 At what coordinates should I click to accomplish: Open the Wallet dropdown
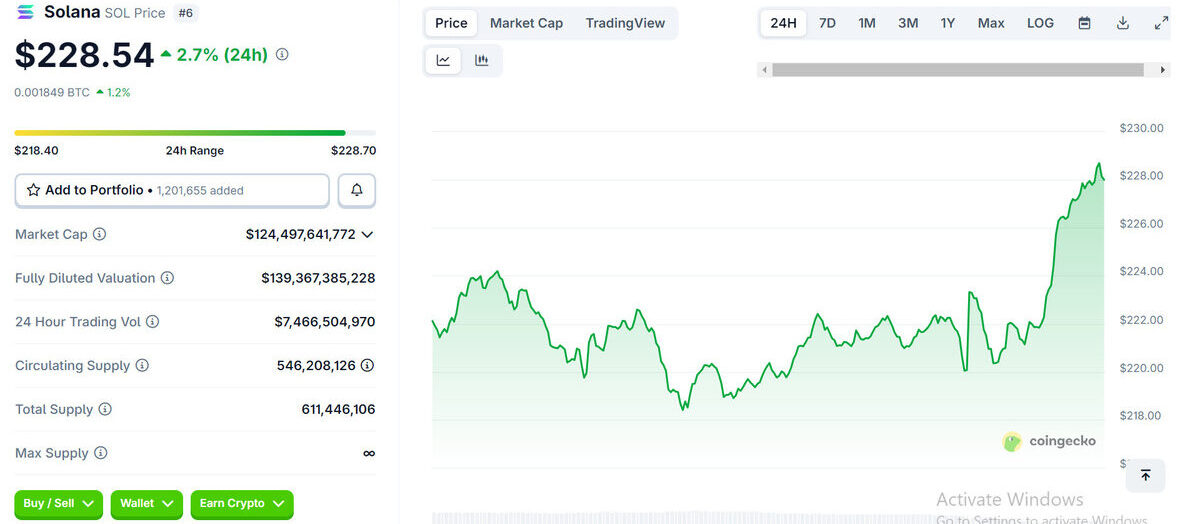146,504
